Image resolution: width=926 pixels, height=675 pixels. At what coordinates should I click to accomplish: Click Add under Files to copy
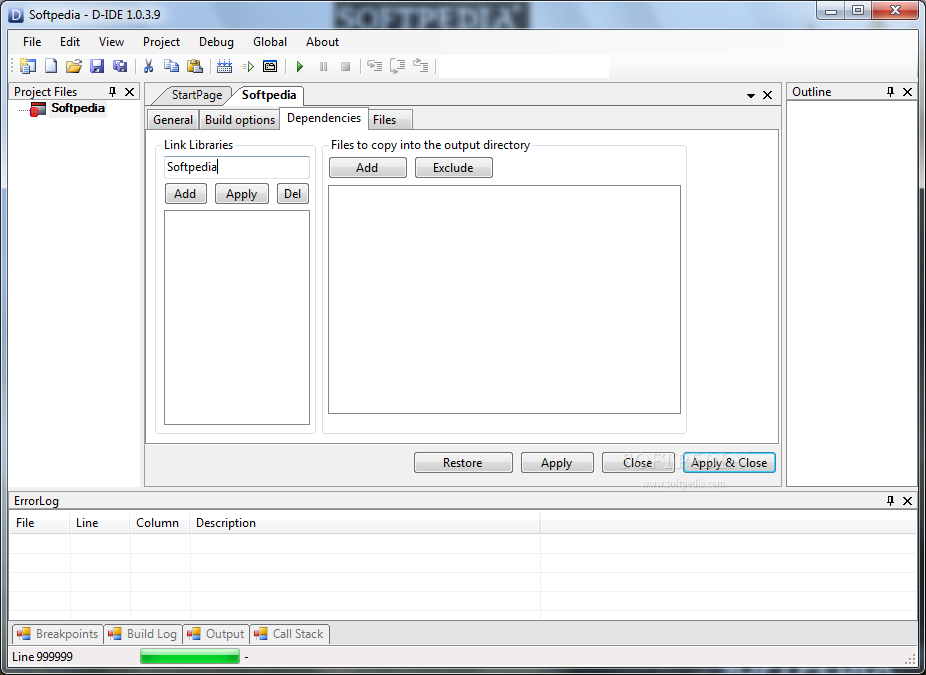pyautogui.click(x=367, y=168)
